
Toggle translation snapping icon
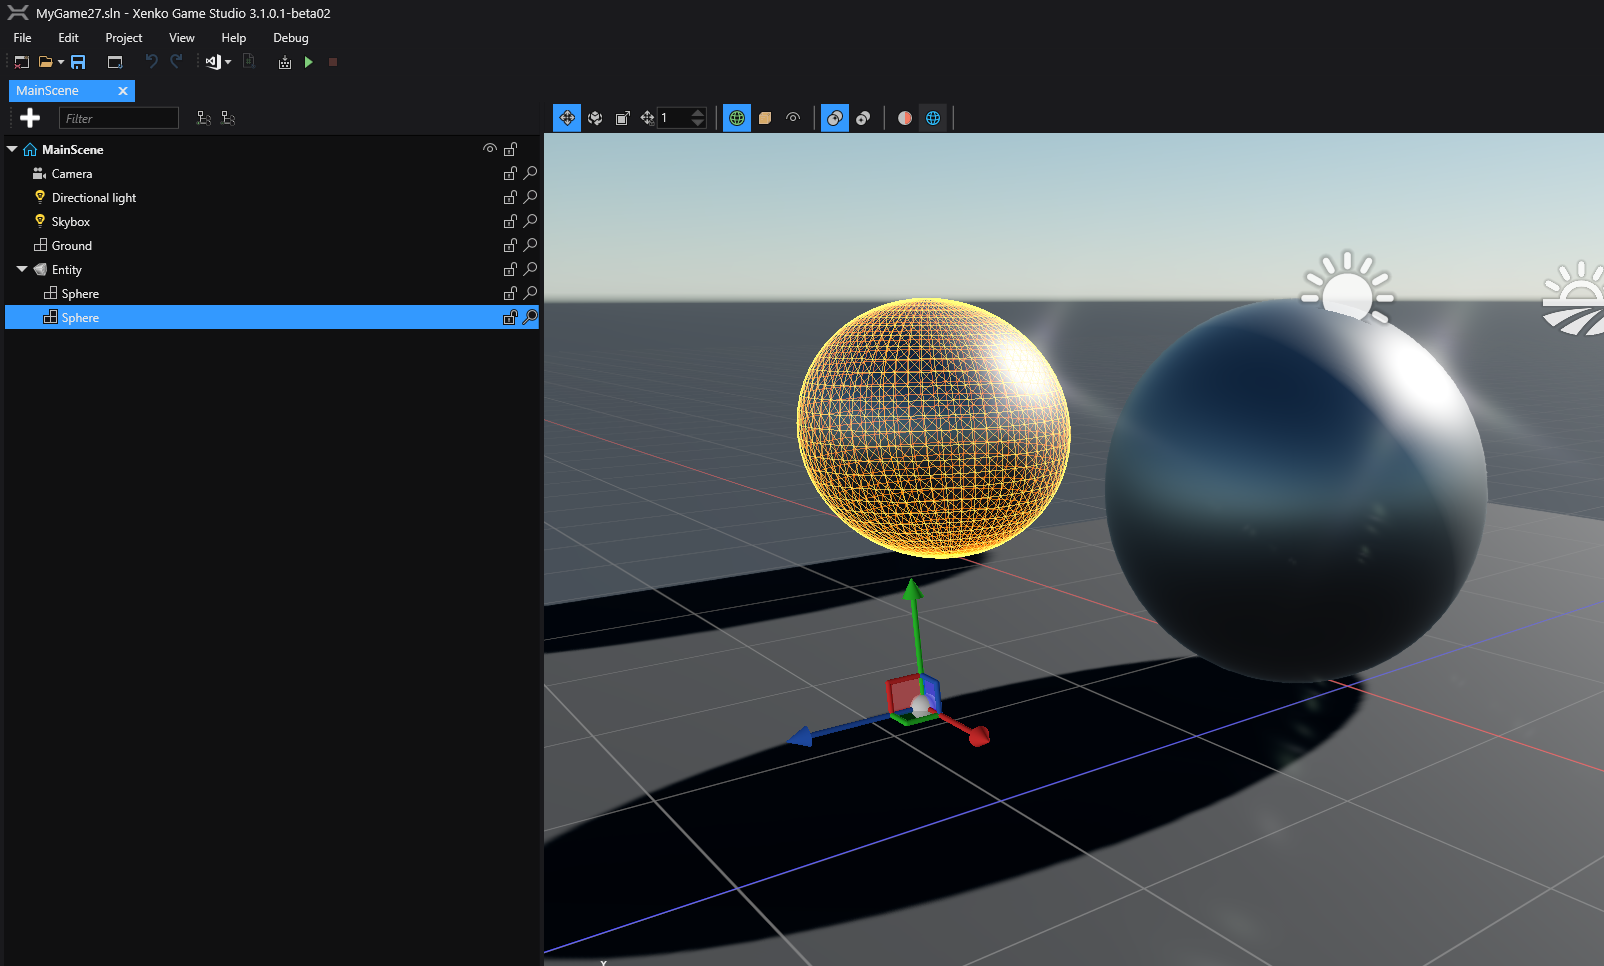click(648, 118)
